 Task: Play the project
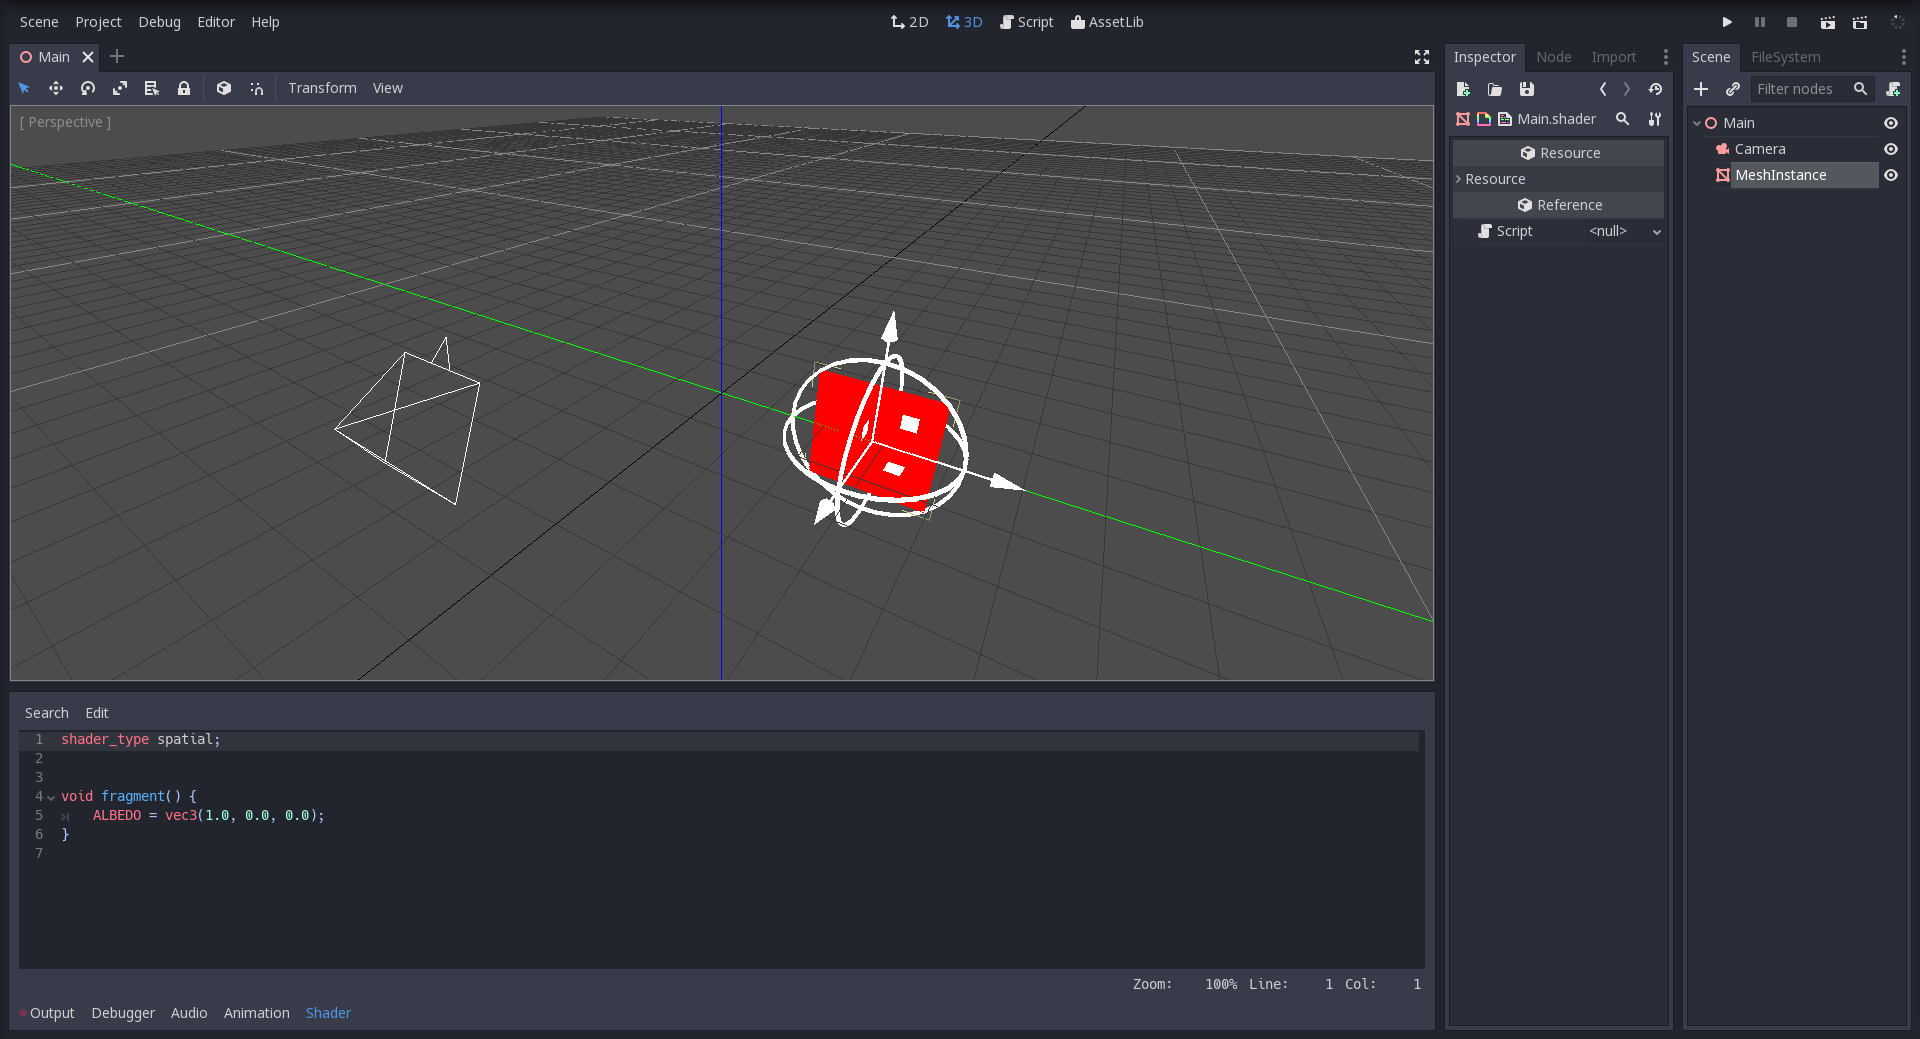1727,22
